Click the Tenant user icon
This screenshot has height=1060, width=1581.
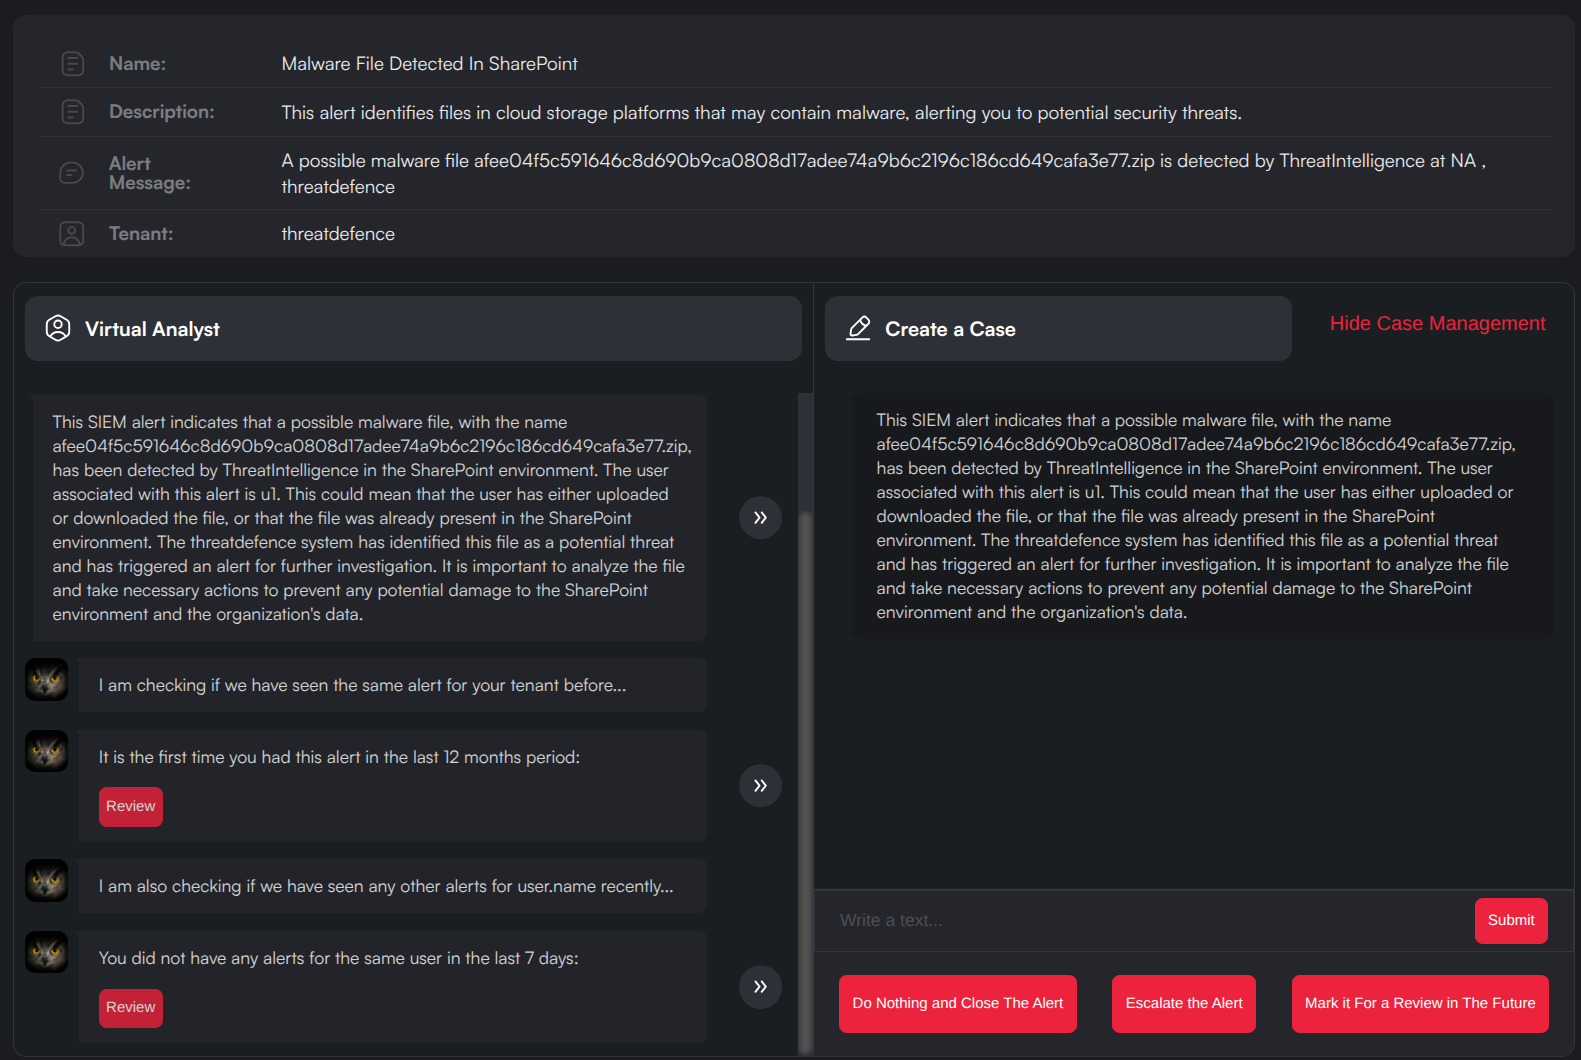tap(72, 234)
